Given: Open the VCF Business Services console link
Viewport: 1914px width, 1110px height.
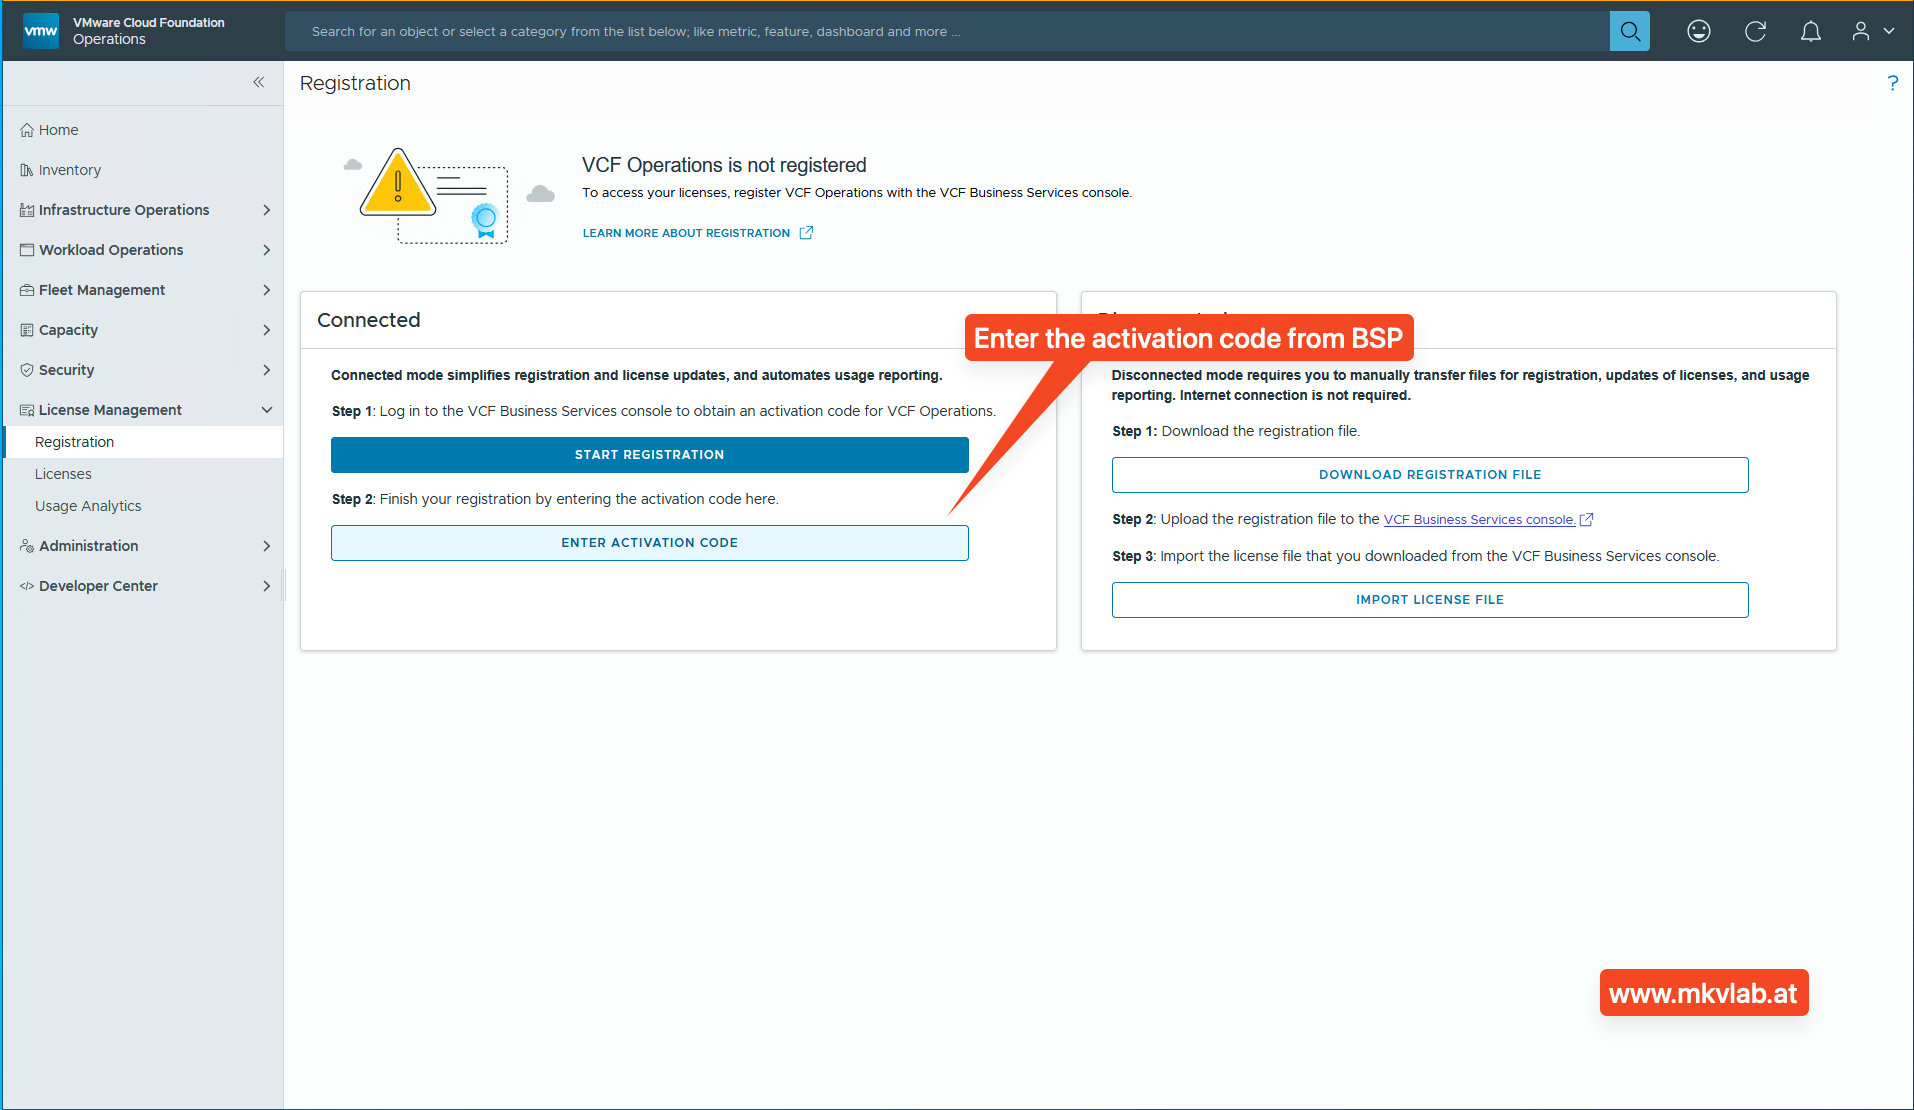Looking at the screenshot, I should click(x=1479, y=520).
